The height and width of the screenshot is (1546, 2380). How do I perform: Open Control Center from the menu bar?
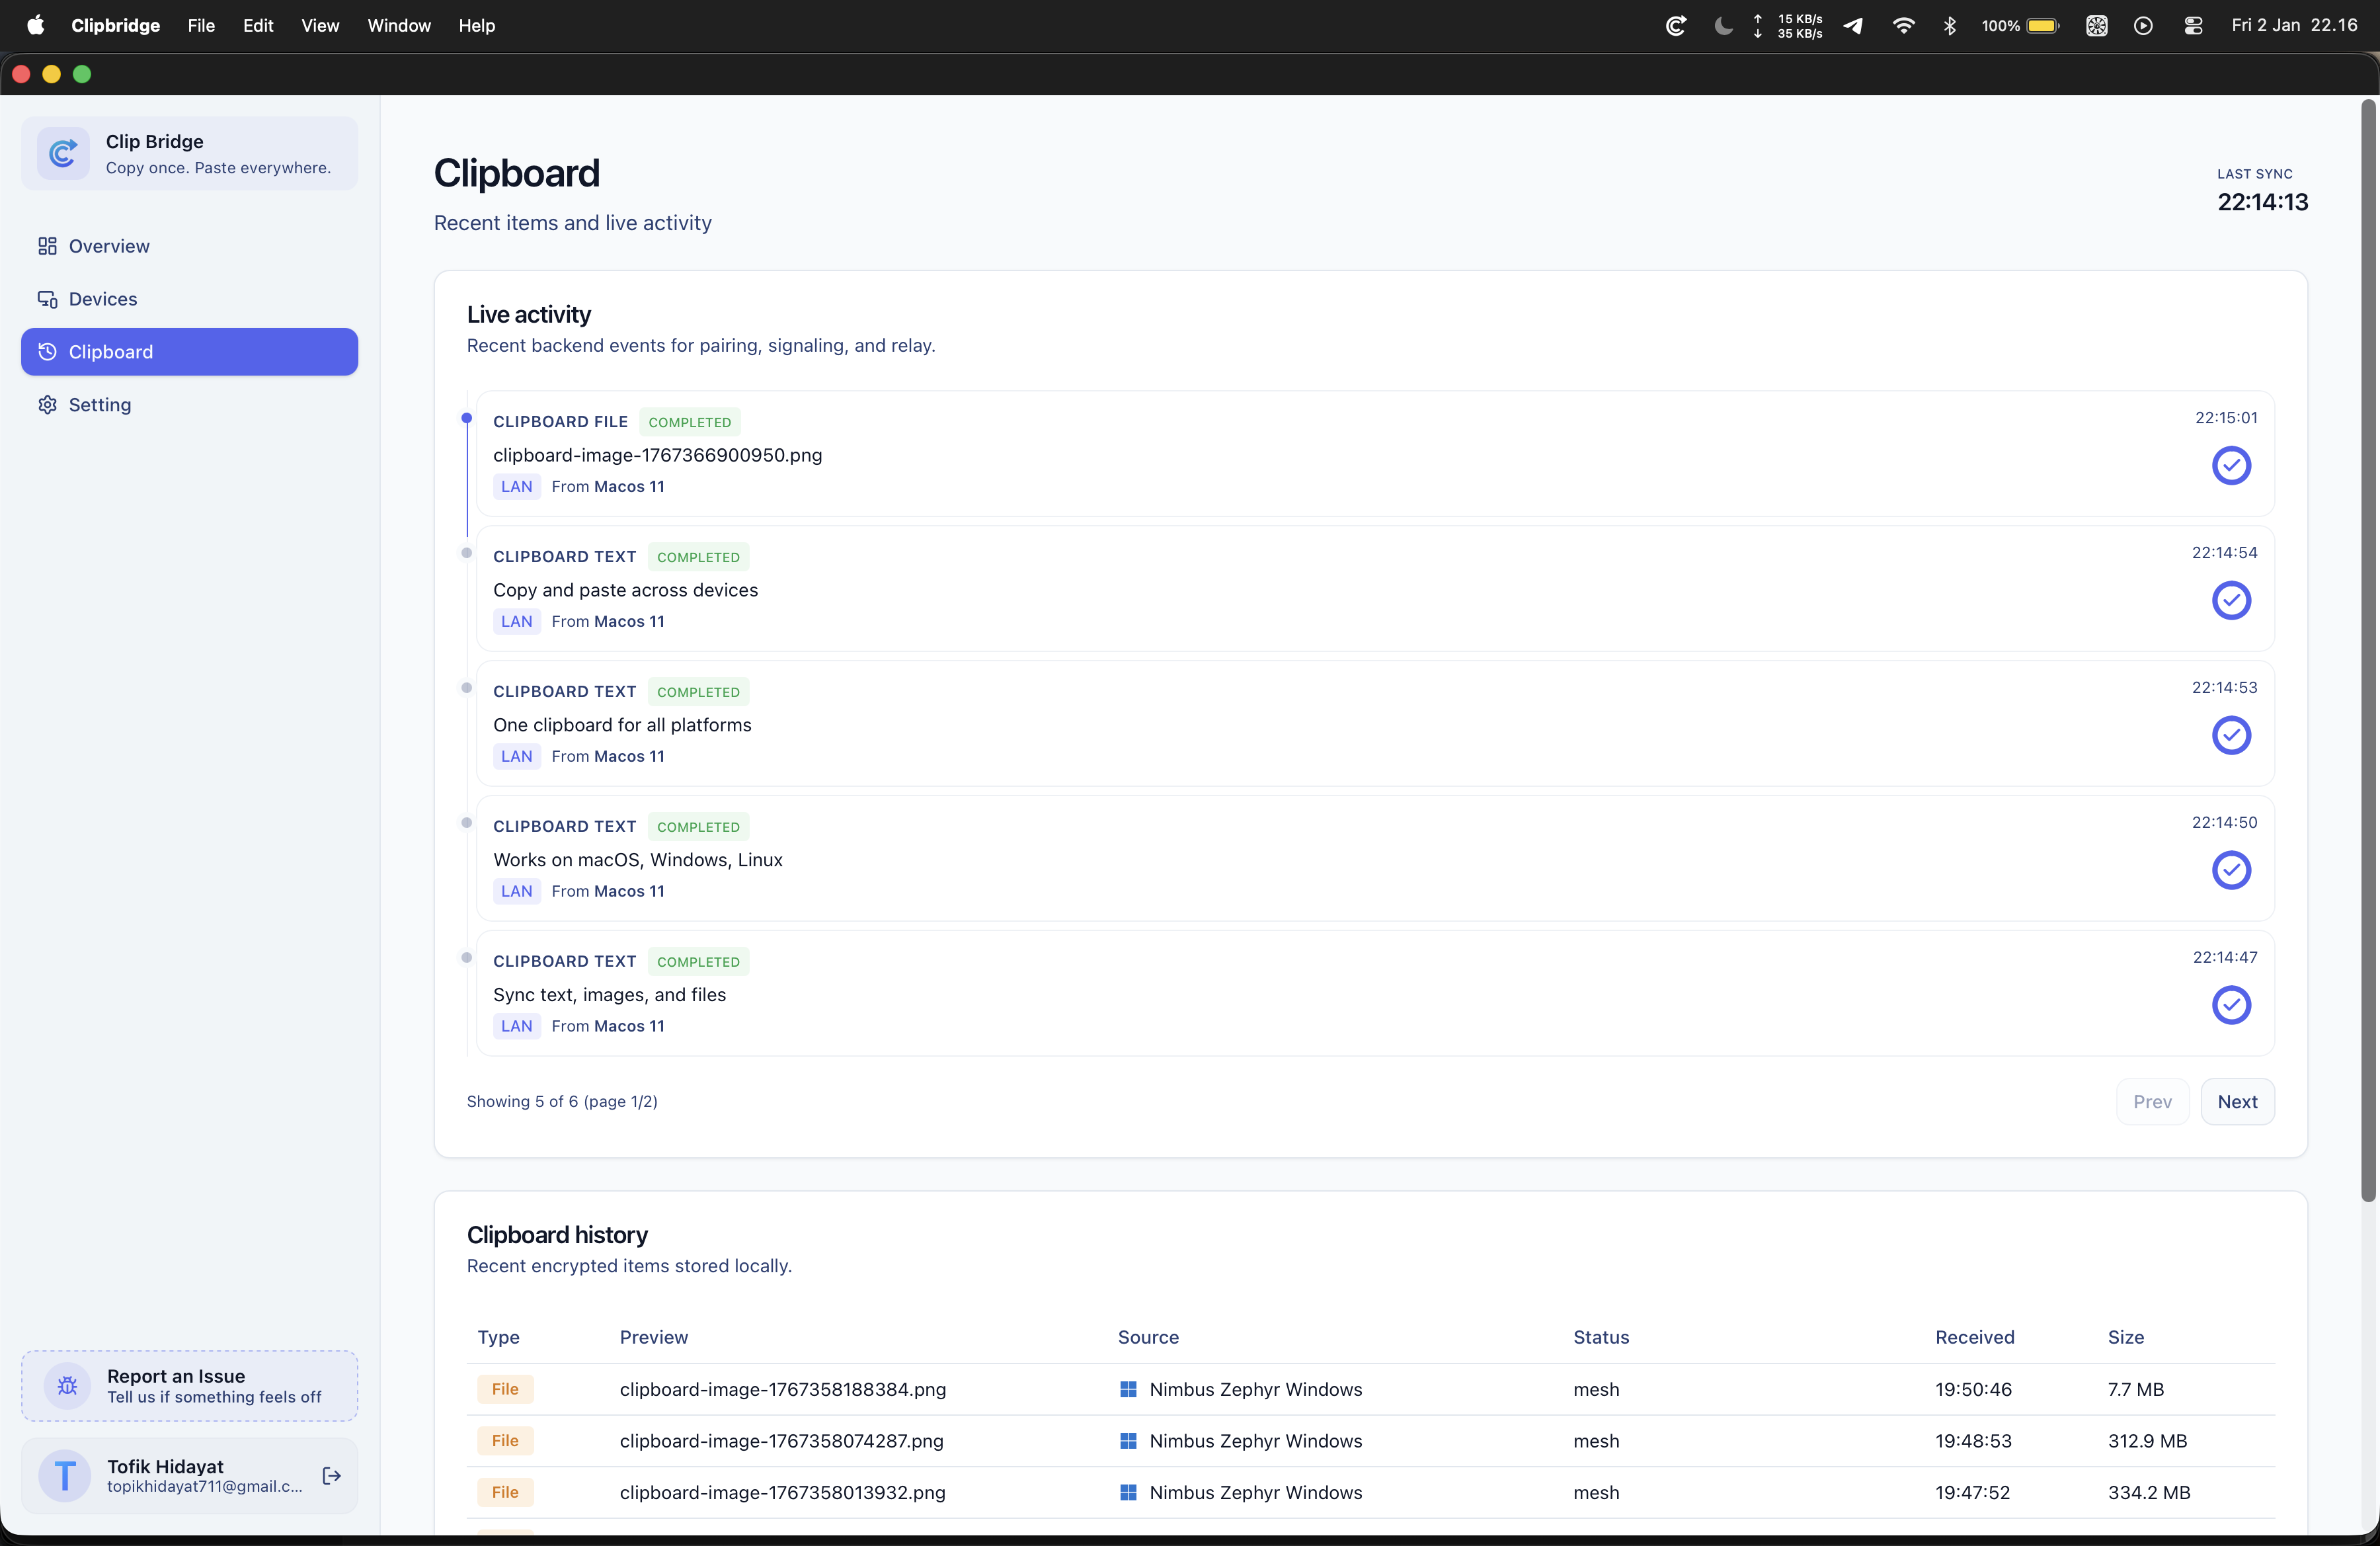(x=2193, y=25)
